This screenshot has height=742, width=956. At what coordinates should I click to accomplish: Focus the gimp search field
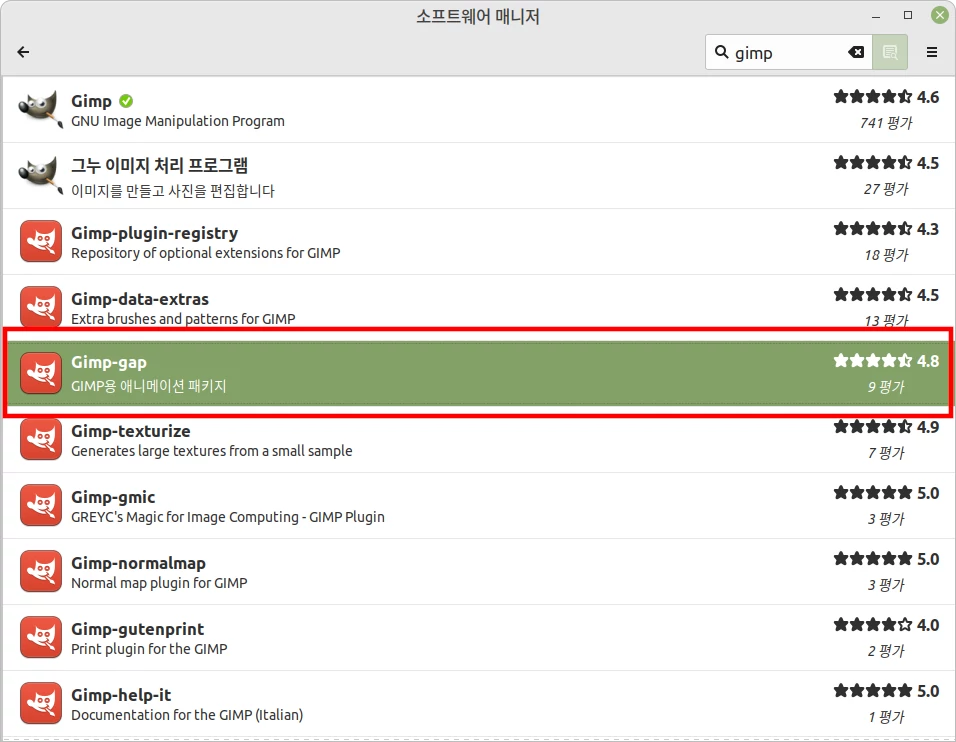pyautogui.click(x=789, y=52)
